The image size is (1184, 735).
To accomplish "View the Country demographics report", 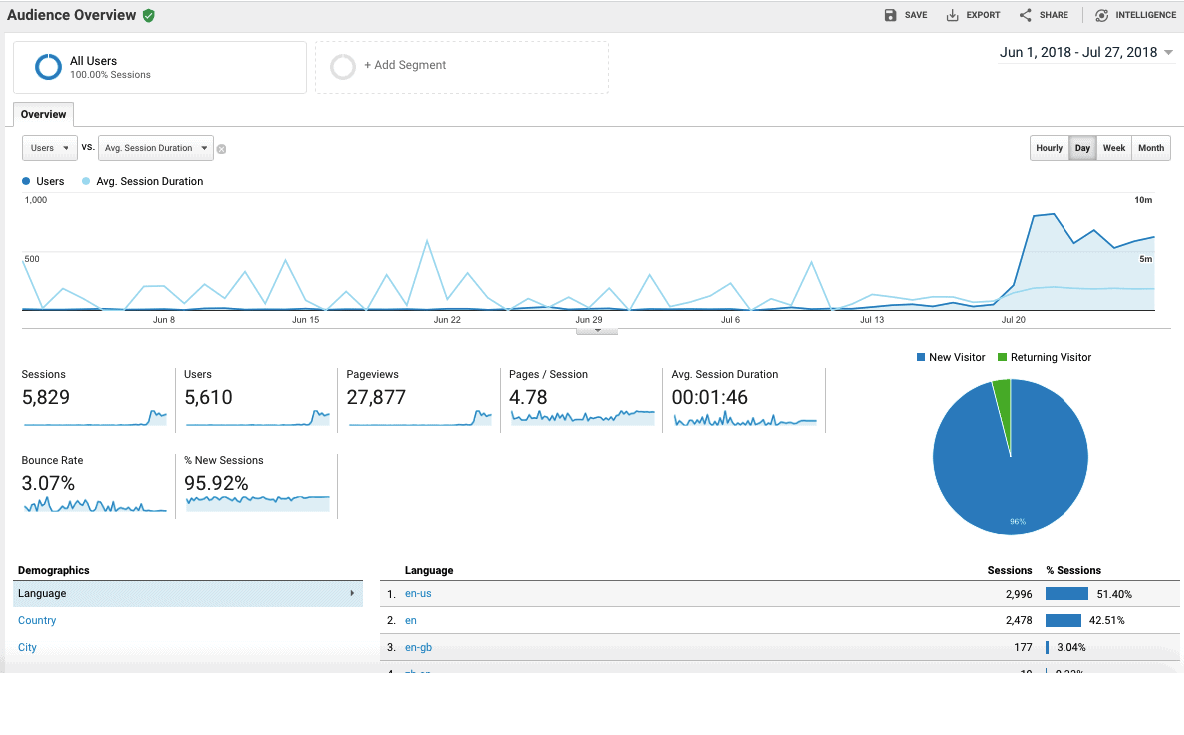I will pos(37,620).
